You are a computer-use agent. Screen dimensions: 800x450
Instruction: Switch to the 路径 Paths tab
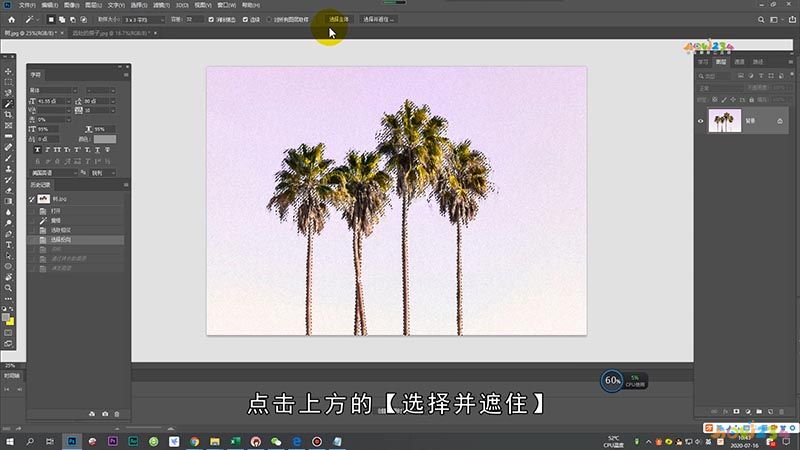pyautogui.click(x=758, y=62)
